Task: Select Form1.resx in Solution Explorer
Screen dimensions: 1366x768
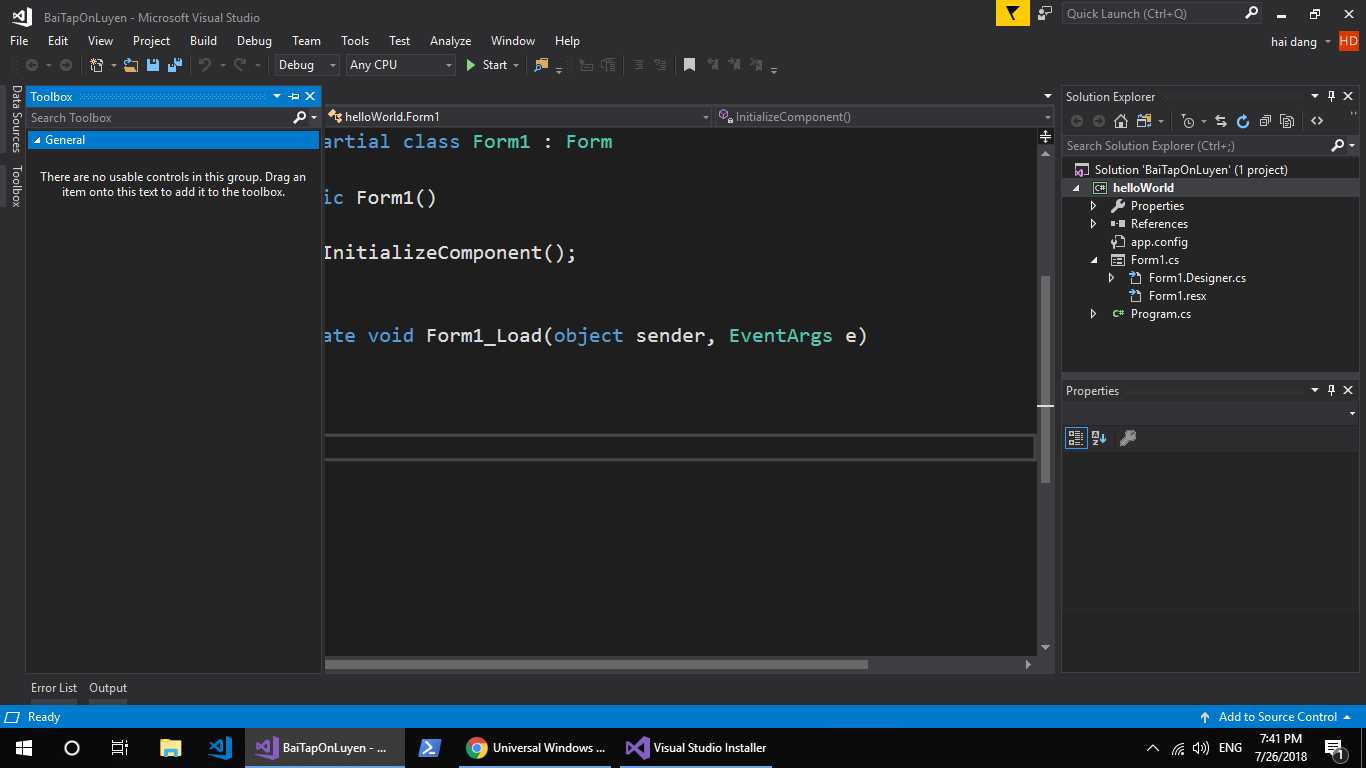Action: click(x=1177, y=296)
